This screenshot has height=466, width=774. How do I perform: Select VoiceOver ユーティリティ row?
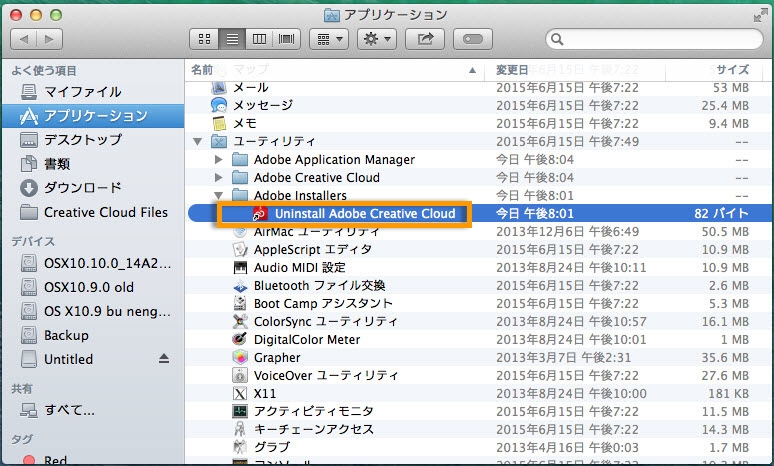pos(479,376)
